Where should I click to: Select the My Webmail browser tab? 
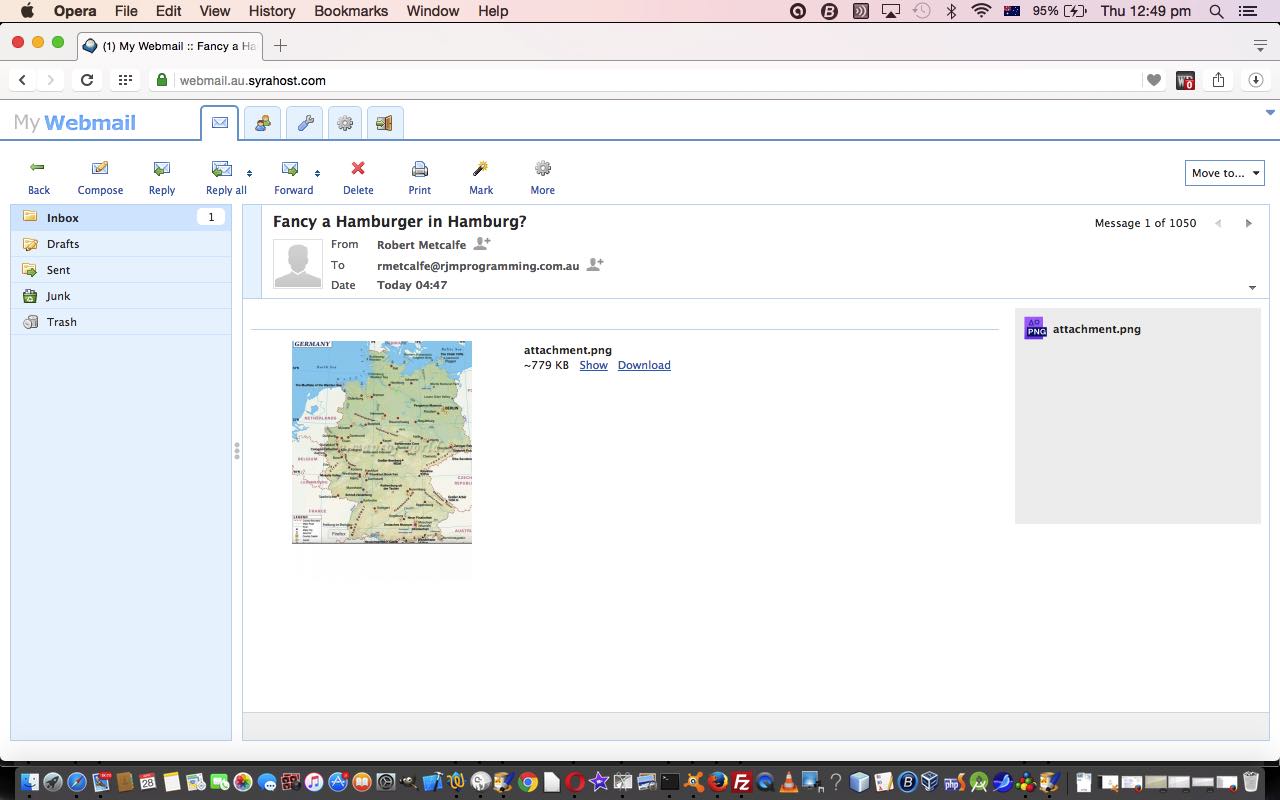(169, 45)
